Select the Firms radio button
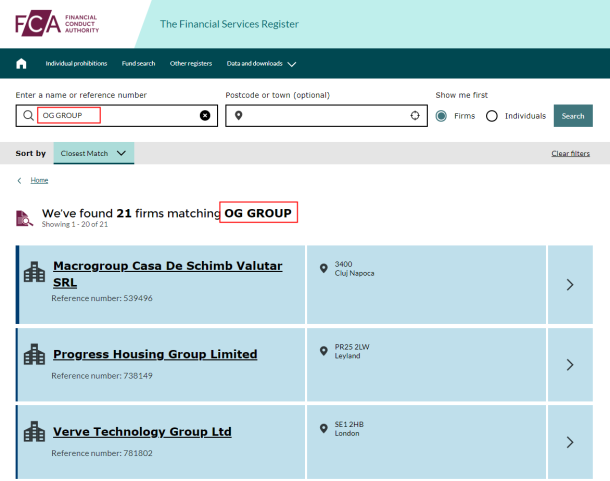This screenshot has width=610, height=481. [x=441, y=116]
